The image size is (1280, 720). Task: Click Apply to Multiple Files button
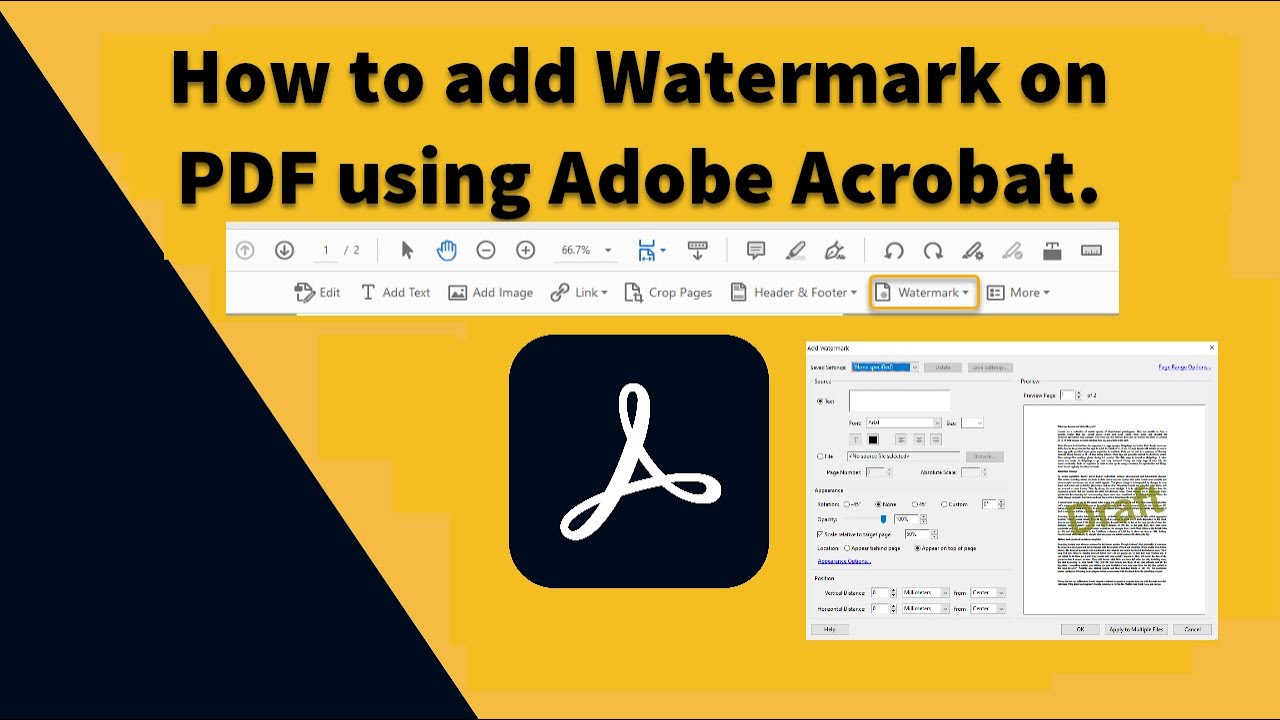(x=1136, y=629)
